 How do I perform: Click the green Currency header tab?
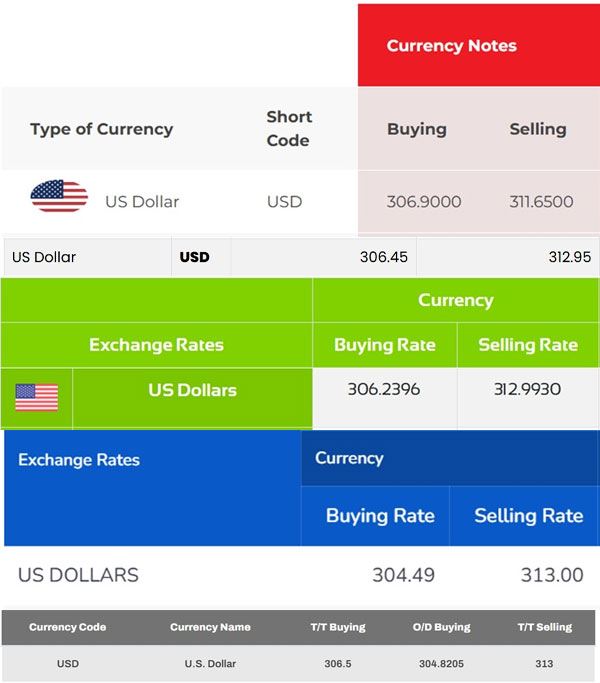coord(455,300)
